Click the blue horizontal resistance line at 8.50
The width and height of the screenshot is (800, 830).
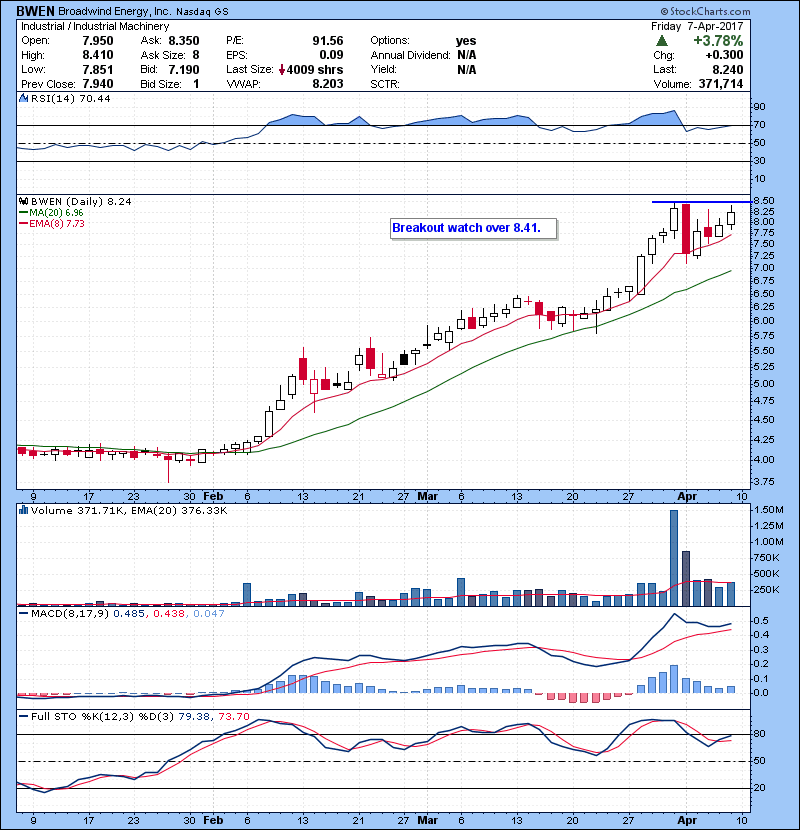[x=702, y=202]
